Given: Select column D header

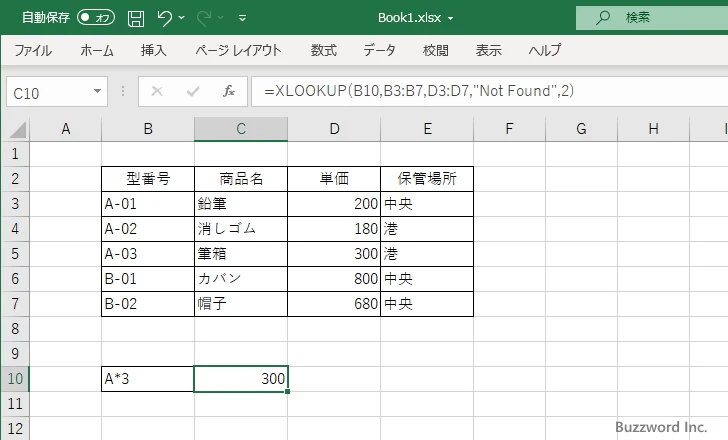Looking at the screenshot, I should [x=334, y=129].
